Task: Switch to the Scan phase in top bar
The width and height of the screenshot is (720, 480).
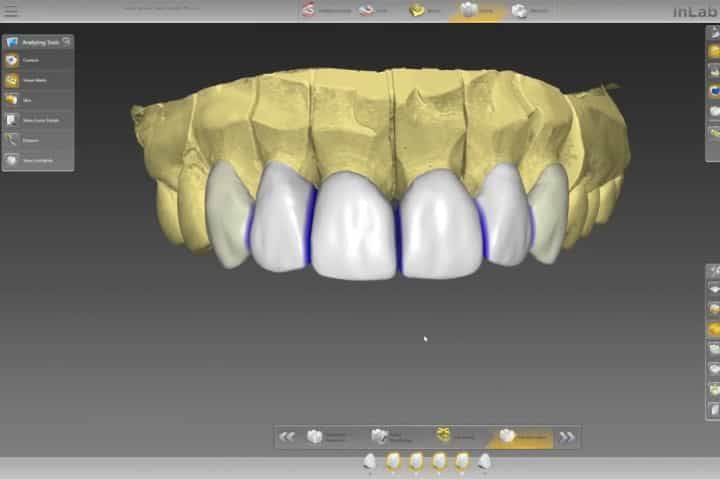Action: coord(374,11)
